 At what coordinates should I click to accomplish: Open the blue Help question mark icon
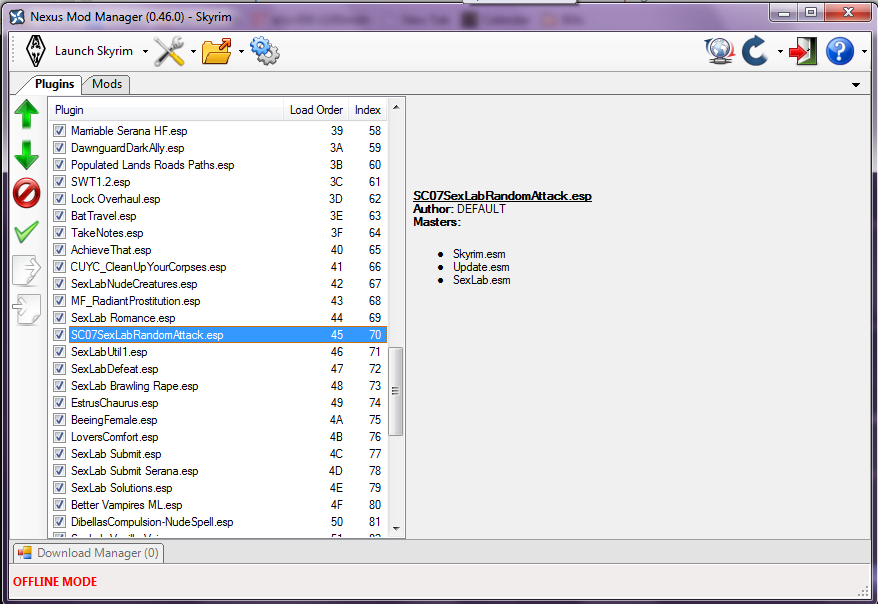point(840,51)
